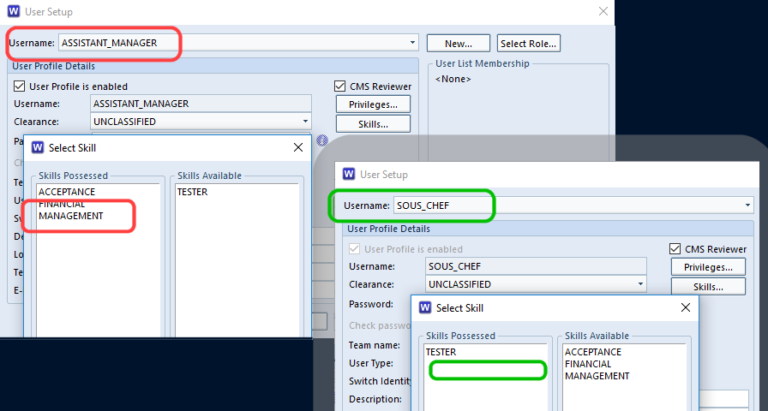The width and height of the screenshot is (768, 411).
Task: Open Clearance dropdown in the ASSISTANT_MANAGER profile
Action: [x=306, y=122]
